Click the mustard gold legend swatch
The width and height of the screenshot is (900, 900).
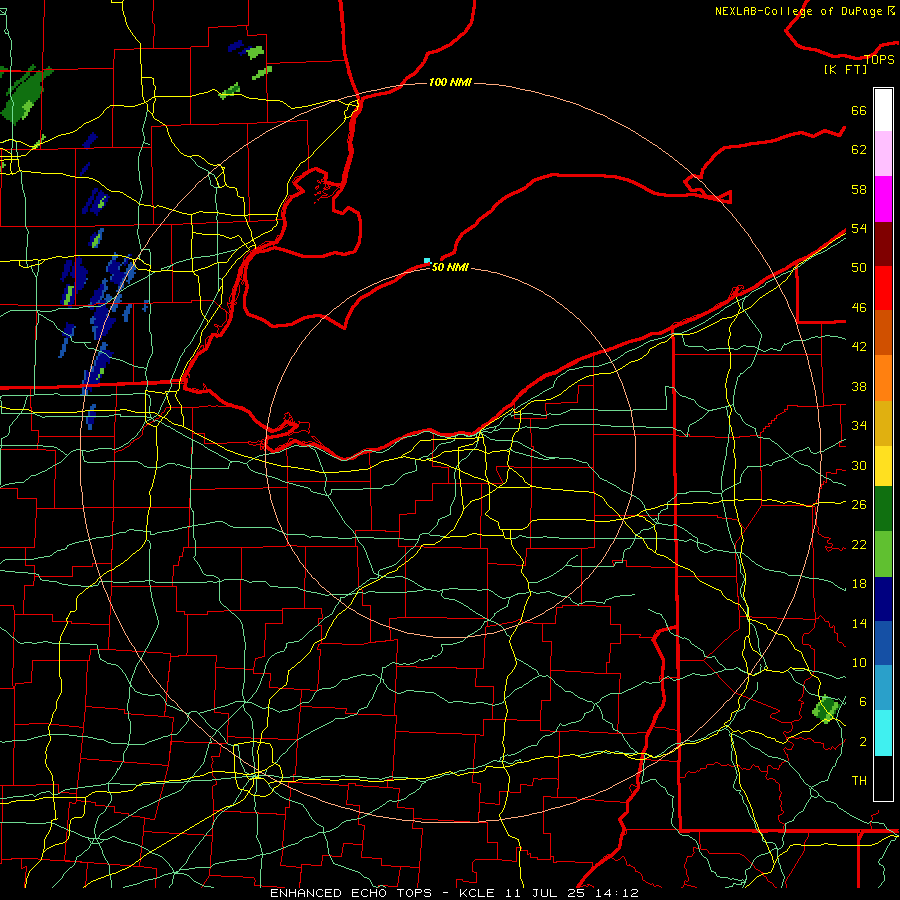(x=883, y=423)
